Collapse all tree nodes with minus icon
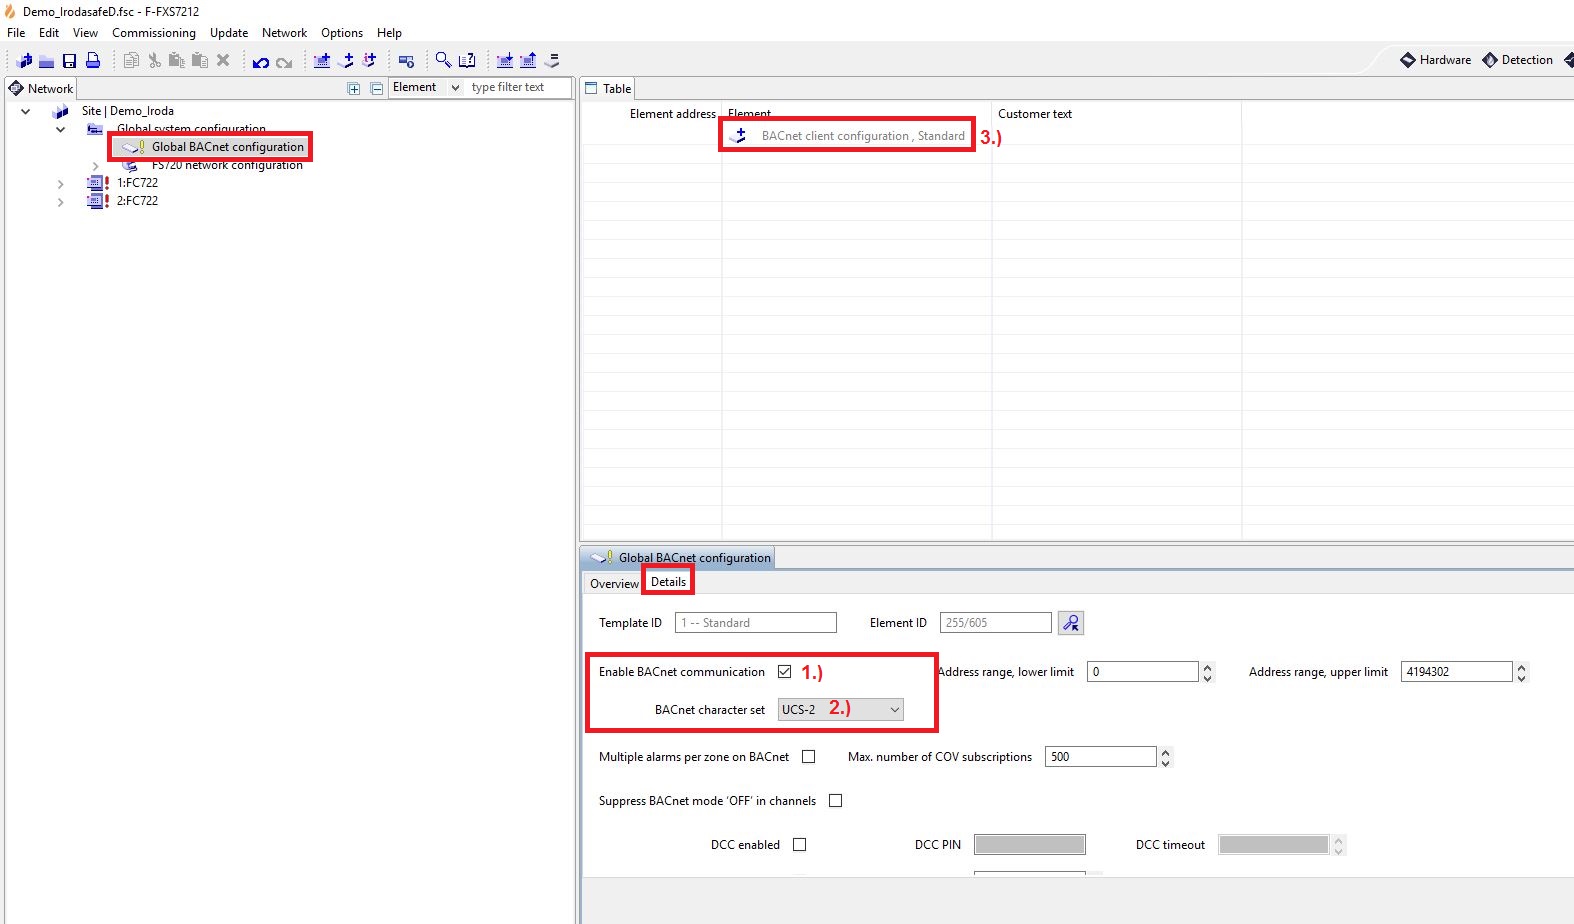 pyautogui.click(x=377, y=89)
